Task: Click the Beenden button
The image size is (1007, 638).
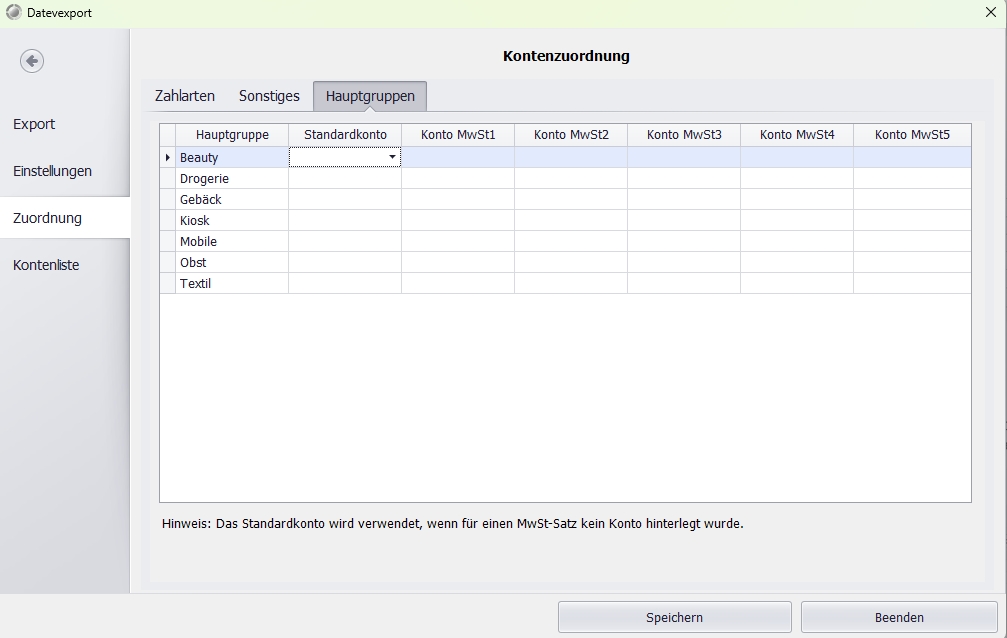Action: pyautogui.click(x=899, y=617)
